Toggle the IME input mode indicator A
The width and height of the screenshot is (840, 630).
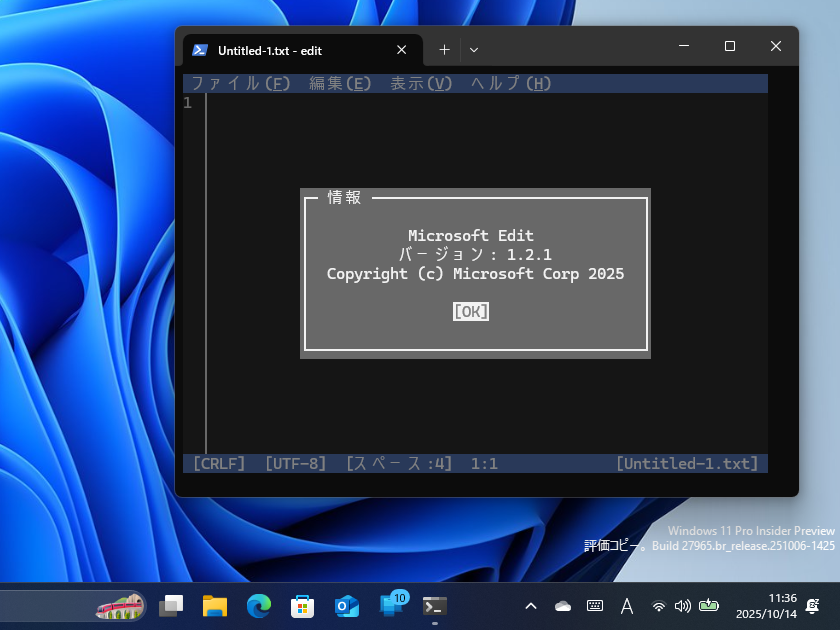627,605
